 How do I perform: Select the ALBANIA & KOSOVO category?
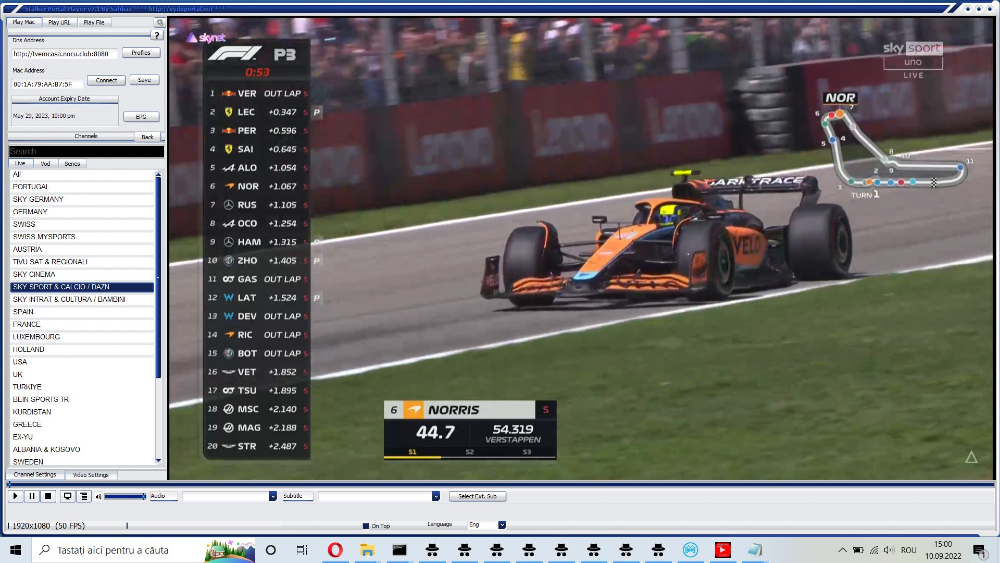click(82, 450)
